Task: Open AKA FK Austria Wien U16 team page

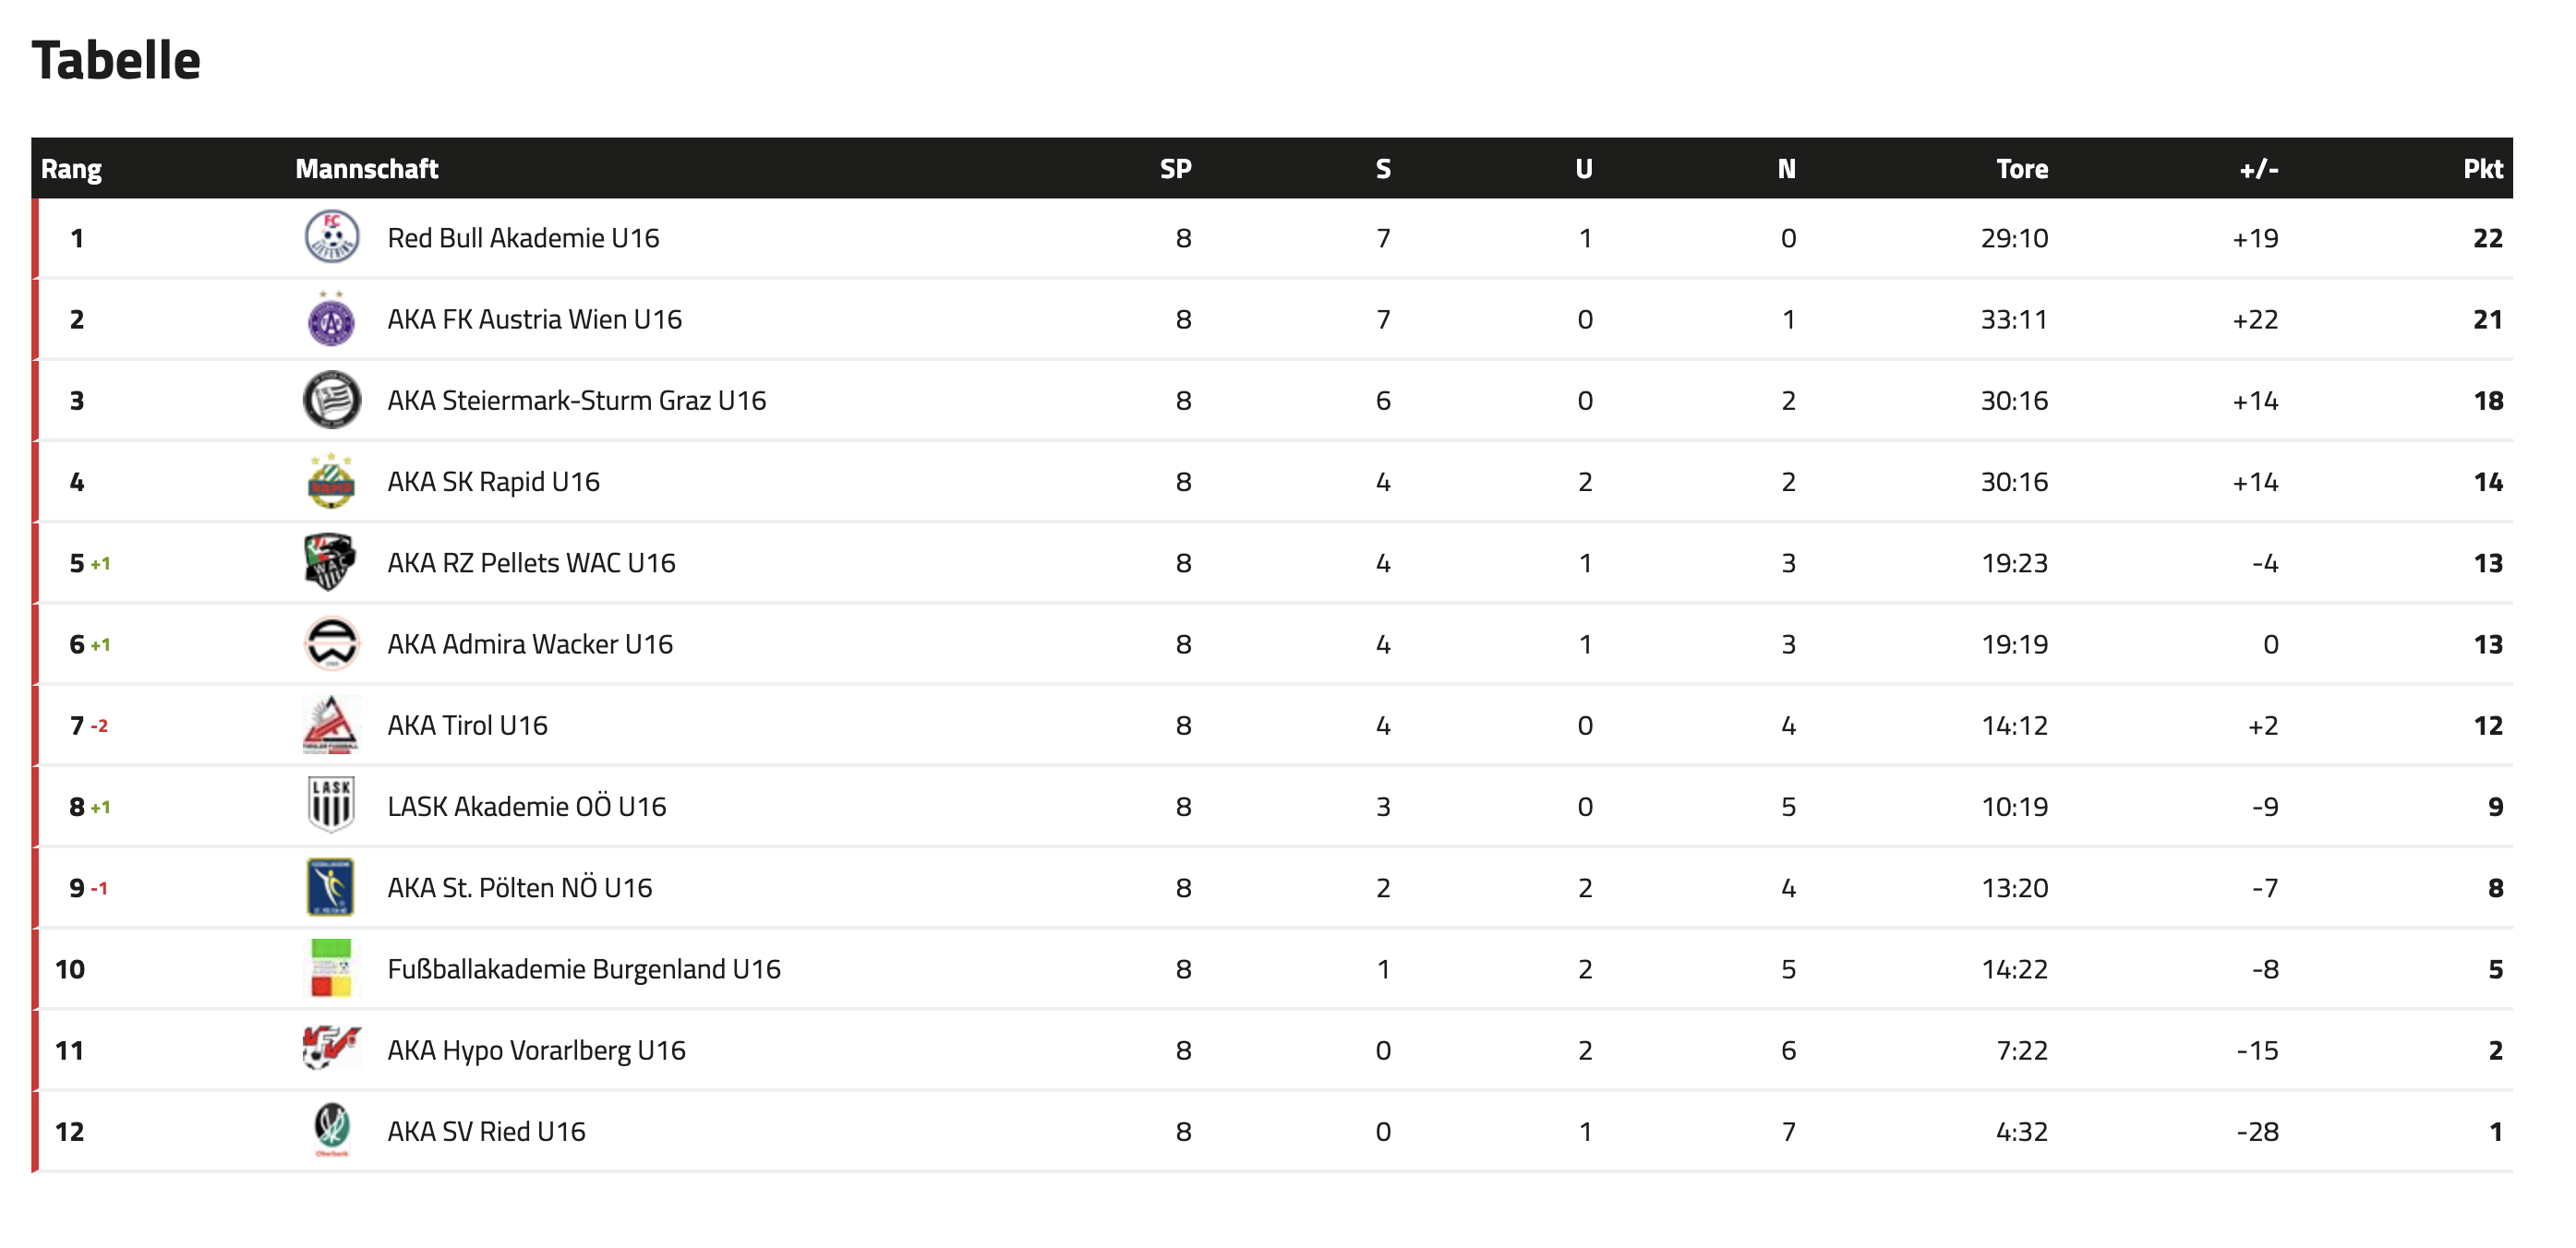Action: click(534, 320)
